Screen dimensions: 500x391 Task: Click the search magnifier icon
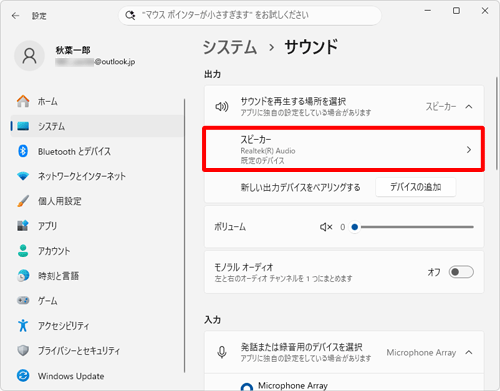pyautogui.click(x=130, y=15)
